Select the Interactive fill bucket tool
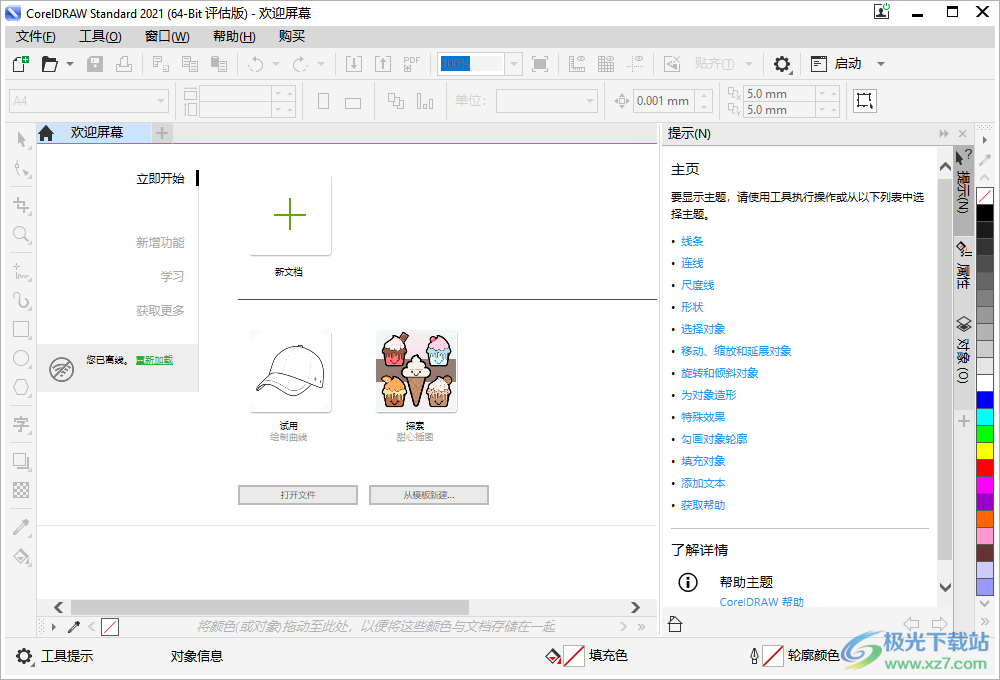This screenshot has height=680, width=1000. pyautogui.click(x=22, y=556)
